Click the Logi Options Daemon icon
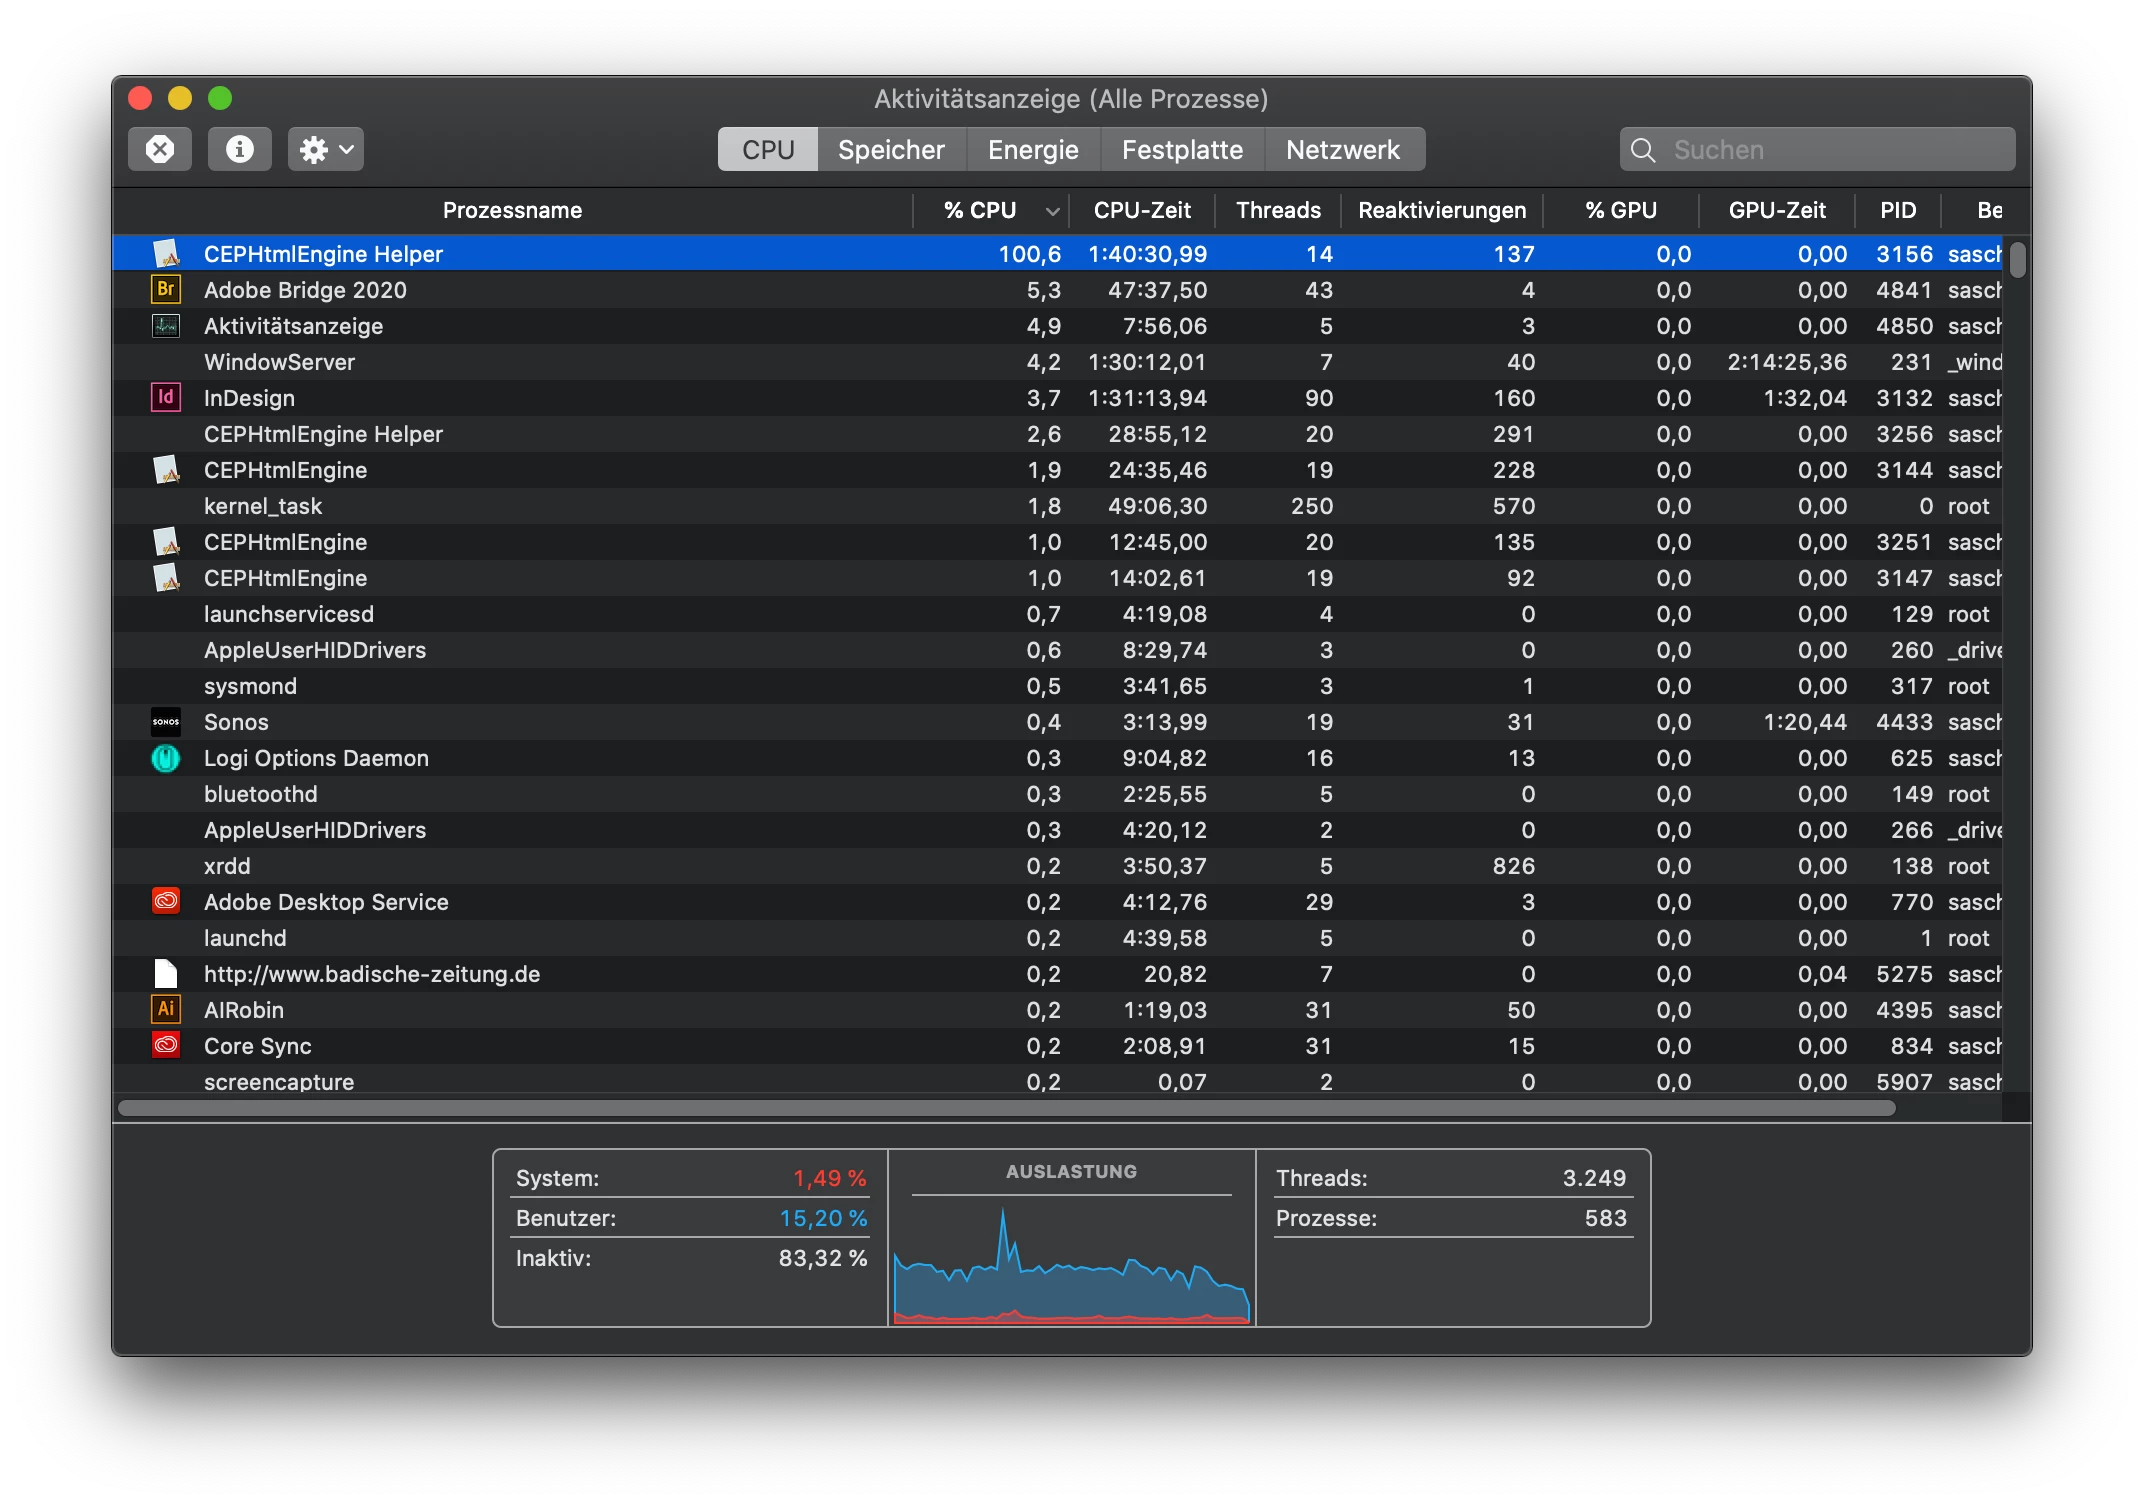2144x1504 pixels. click(x=166, y=758)
